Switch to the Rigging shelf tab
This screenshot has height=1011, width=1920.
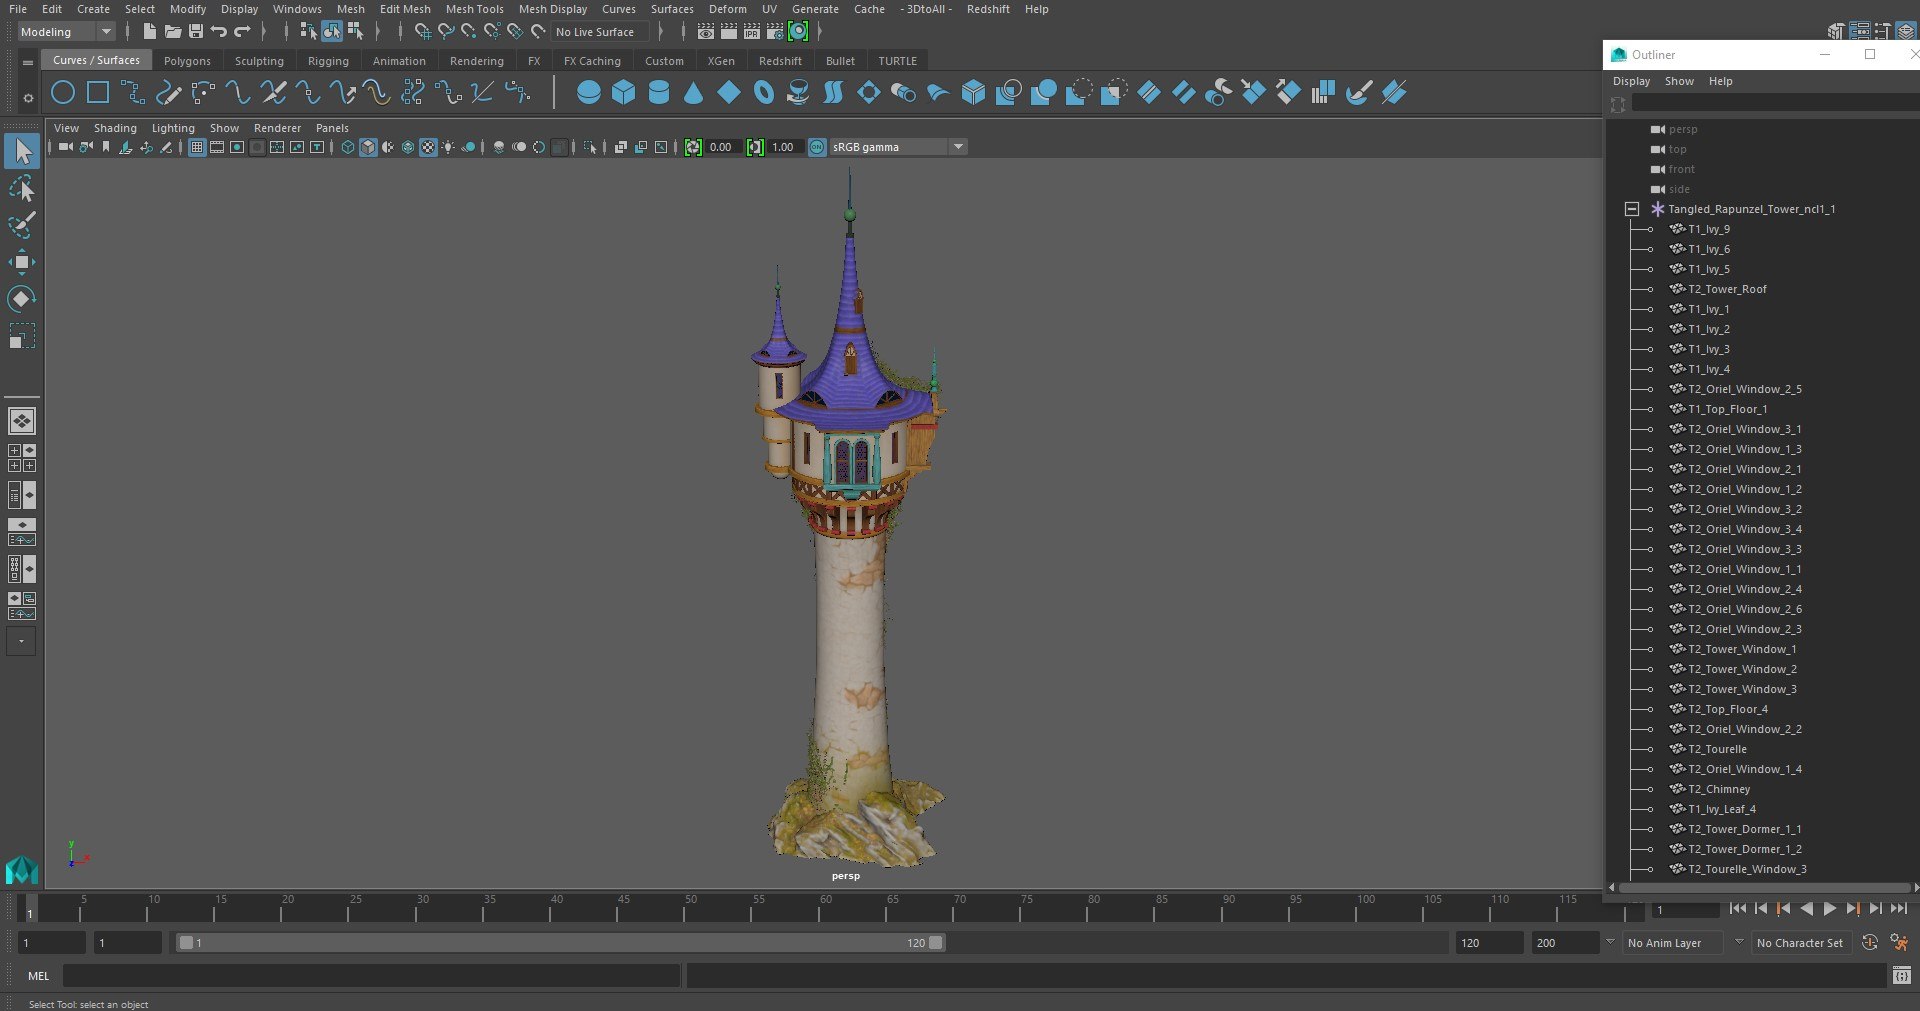[x=328, y=61]
